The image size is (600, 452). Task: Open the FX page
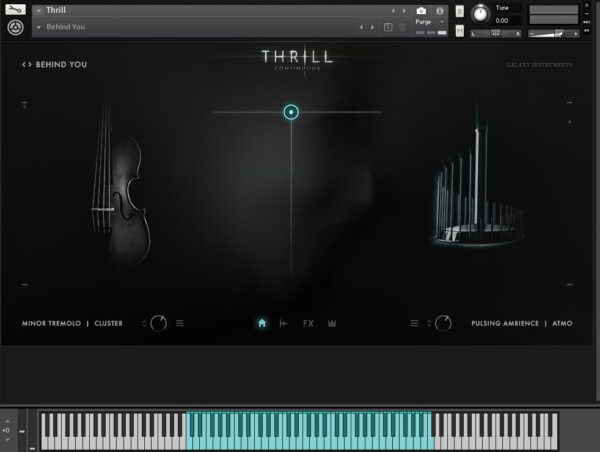pos(308,324)
